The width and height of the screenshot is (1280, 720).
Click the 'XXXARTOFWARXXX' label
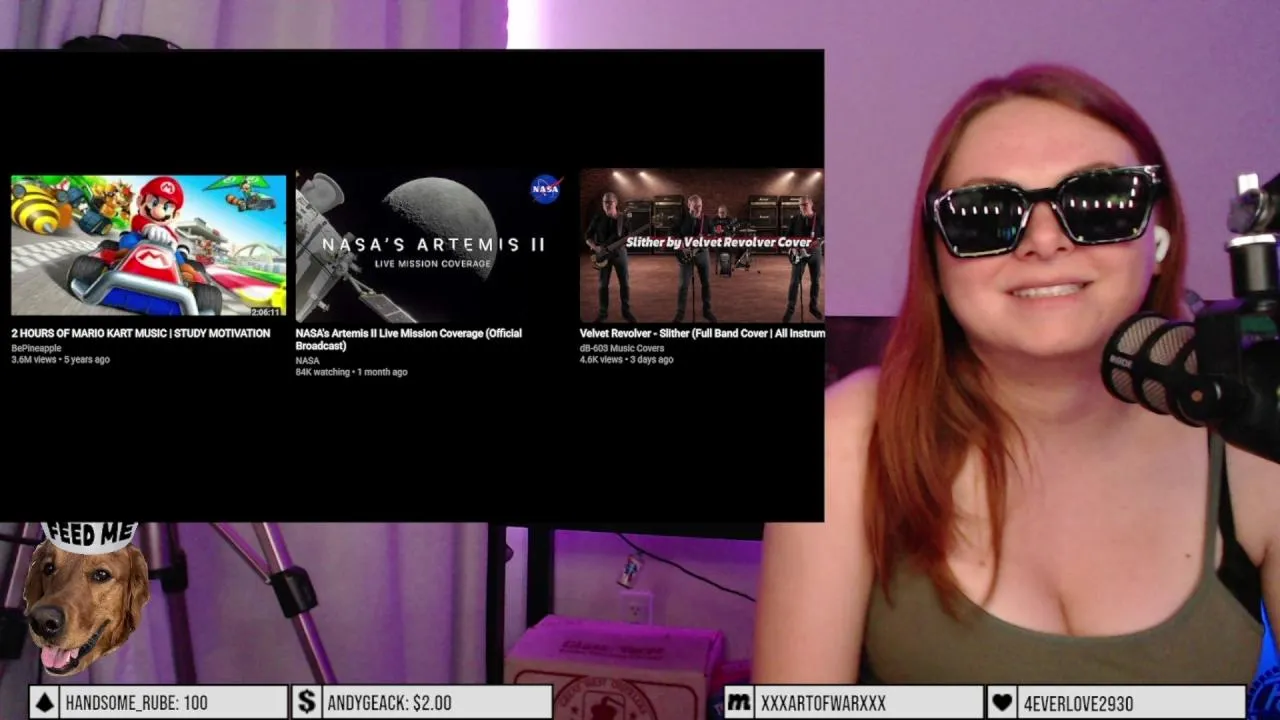point(823,703)
